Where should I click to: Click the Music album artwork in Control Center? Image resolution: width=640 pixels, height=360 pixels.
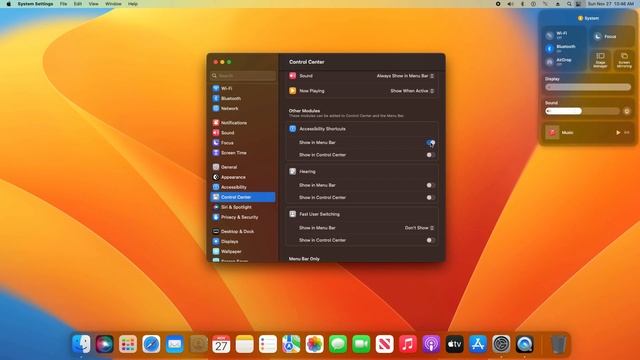point(552,133)
